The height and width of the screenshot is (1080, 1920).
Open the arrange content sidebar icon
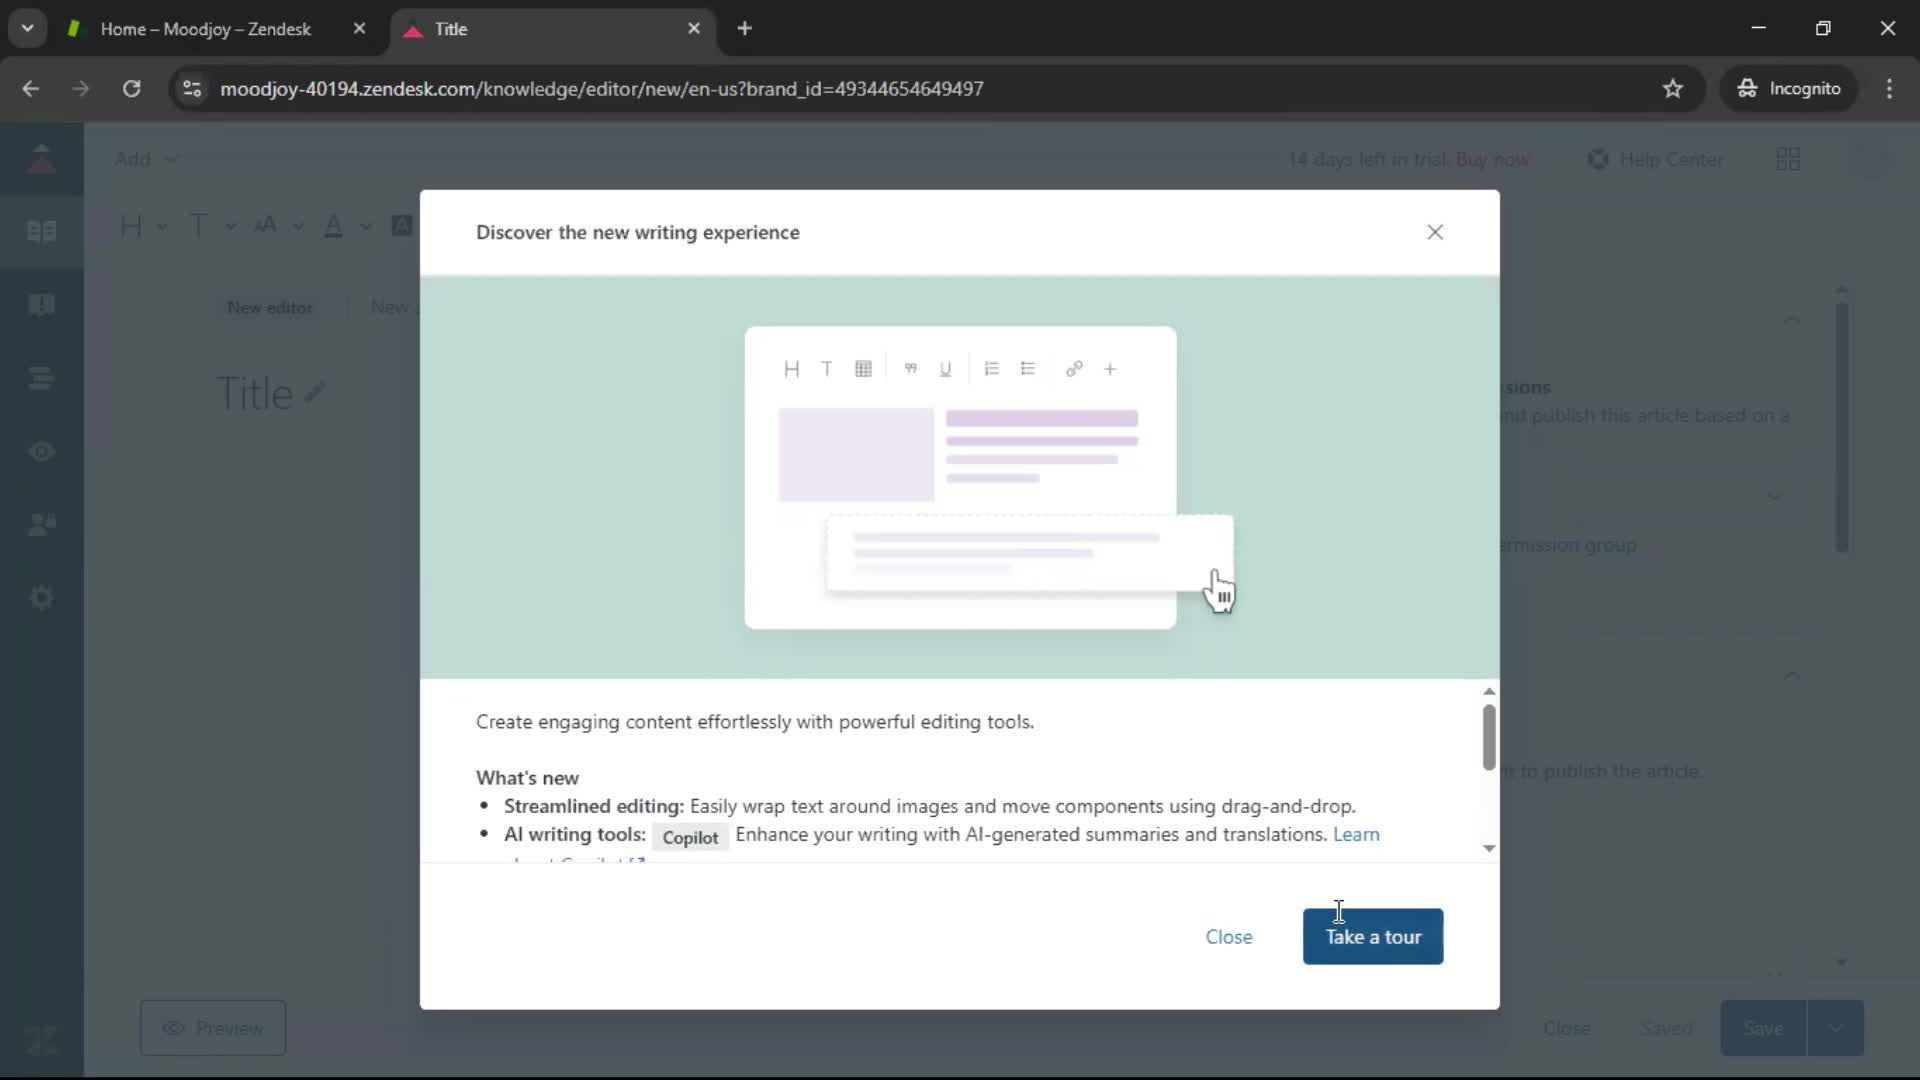(x=41, y=378)
